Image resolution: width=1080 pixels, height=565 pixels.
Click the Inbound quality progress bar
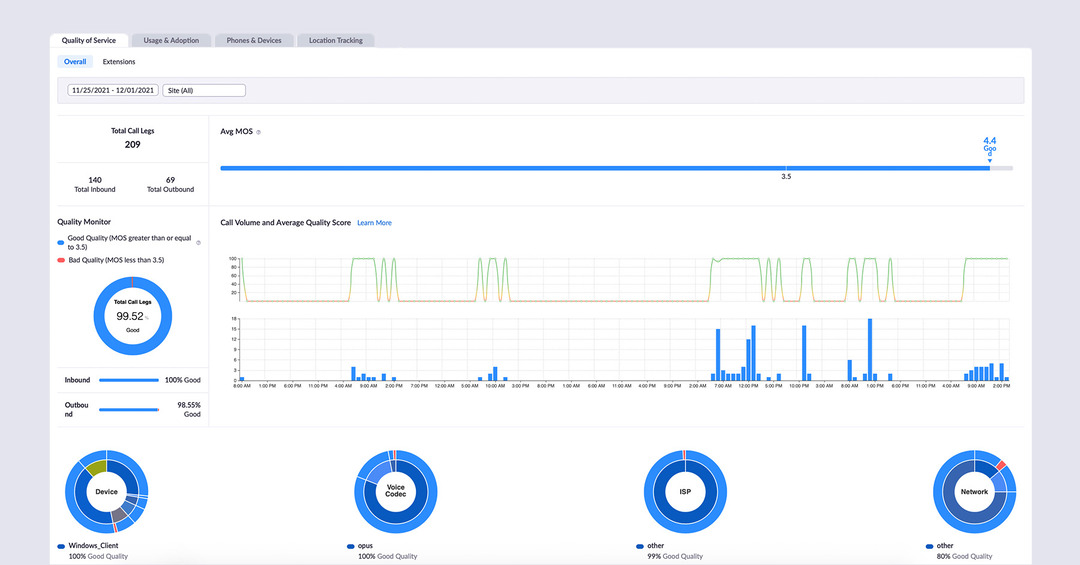pos(129,380)
